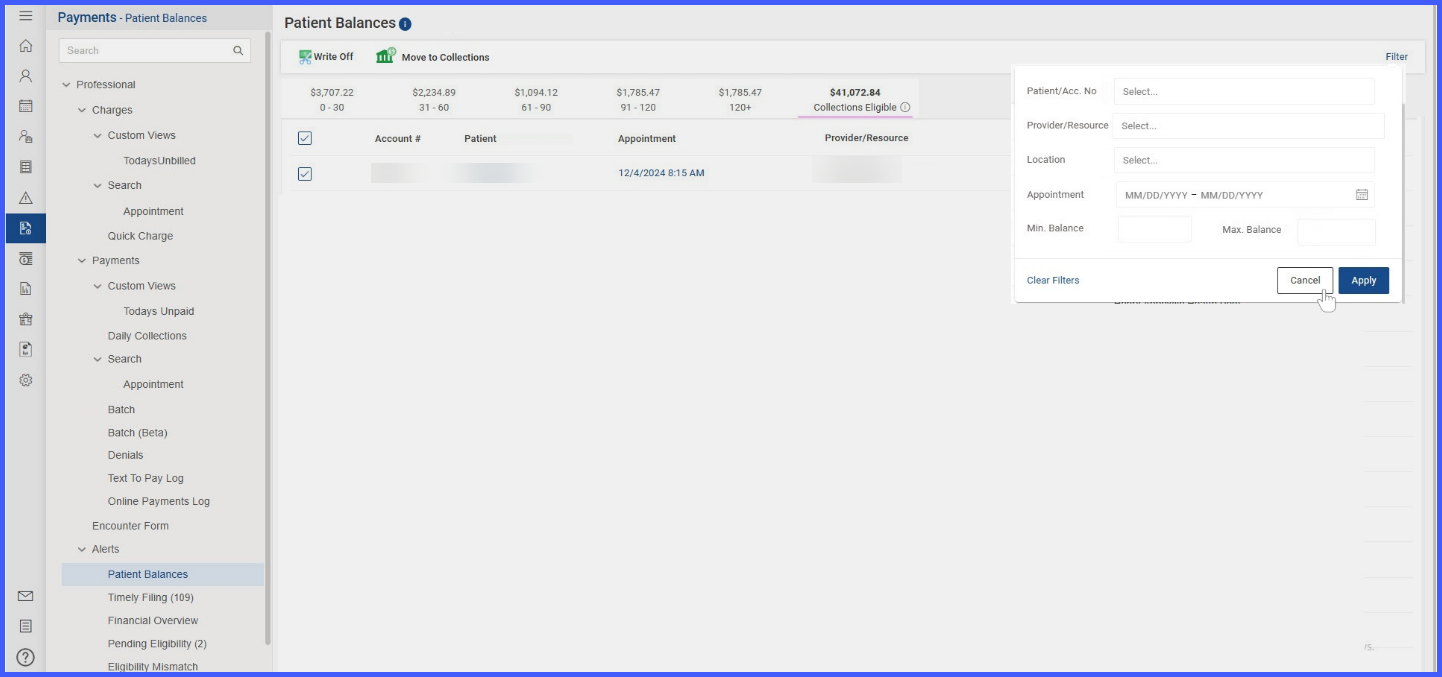Select the 0 - 30 aging bucket
The height and width of the screenshot is (677, 1442).
pos(332,100)
